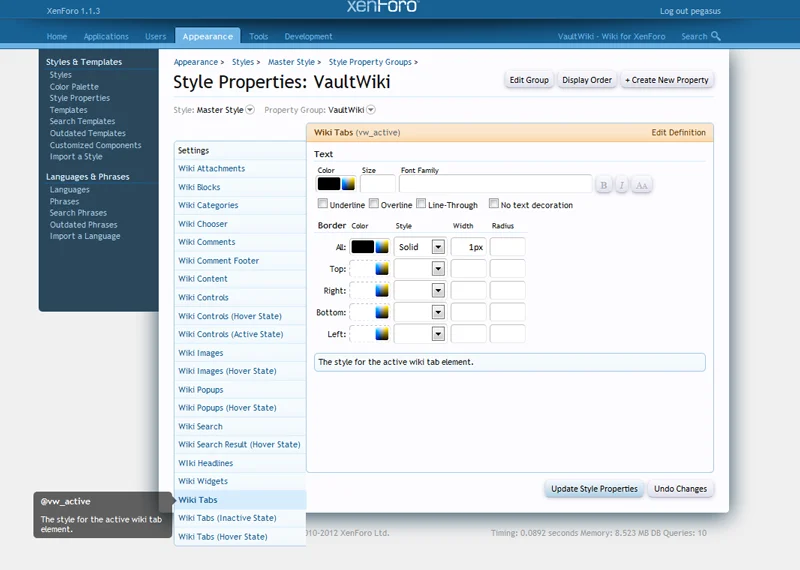Open Bottom border style dropdown
The width and height of the screenshot is (800, 570).
tap(420, 312)
